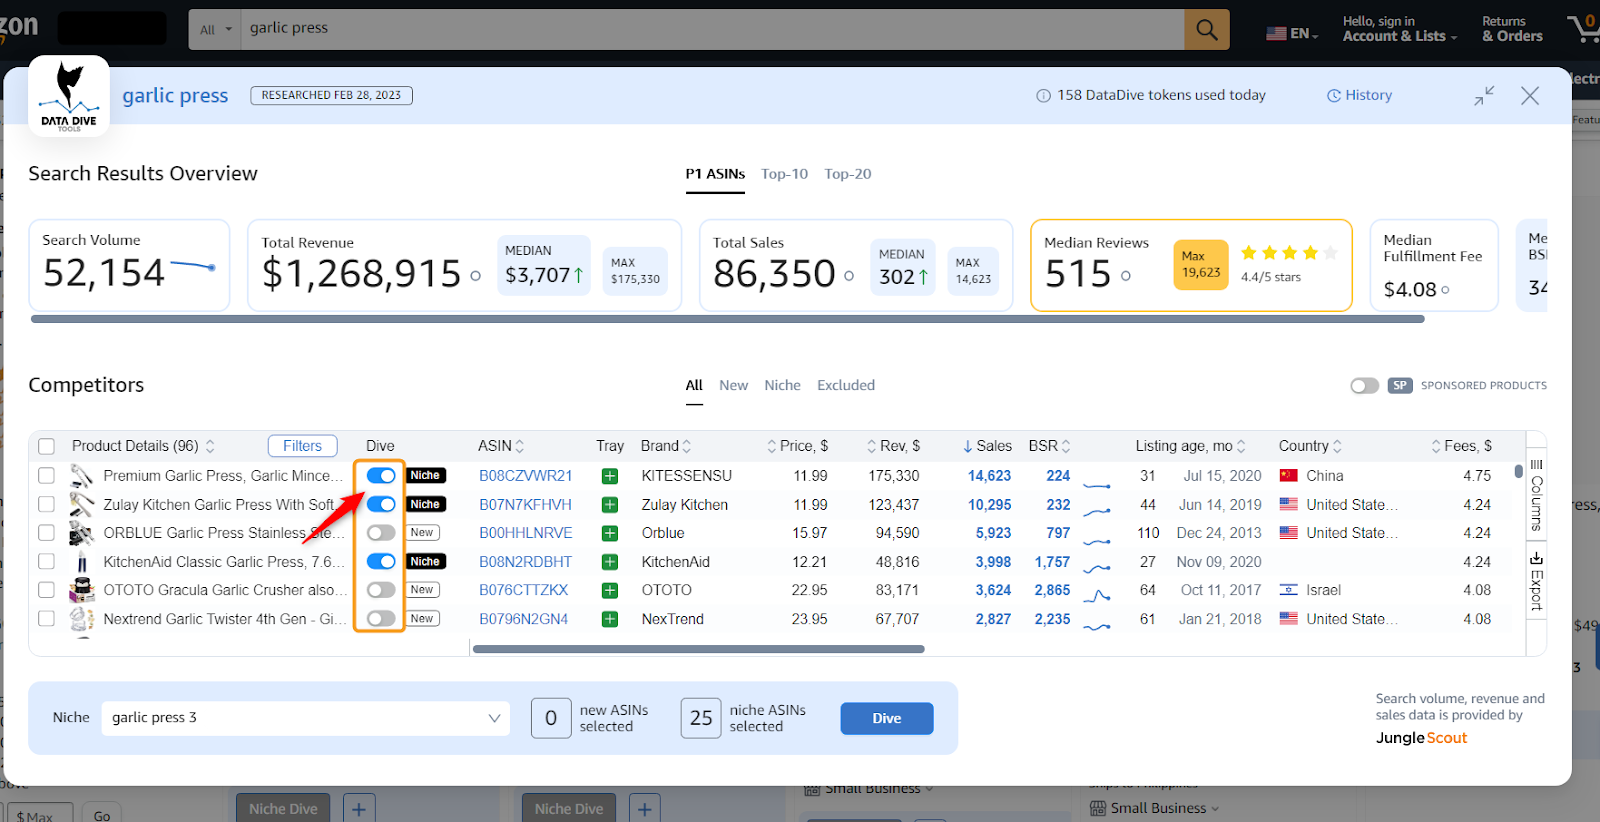Image resolution: width=1600 pixels, height=822 pixels.
Task: Toggle Dive switch for Premium Garlic Press
Action: pyautogui.click(x=381, y=476)
